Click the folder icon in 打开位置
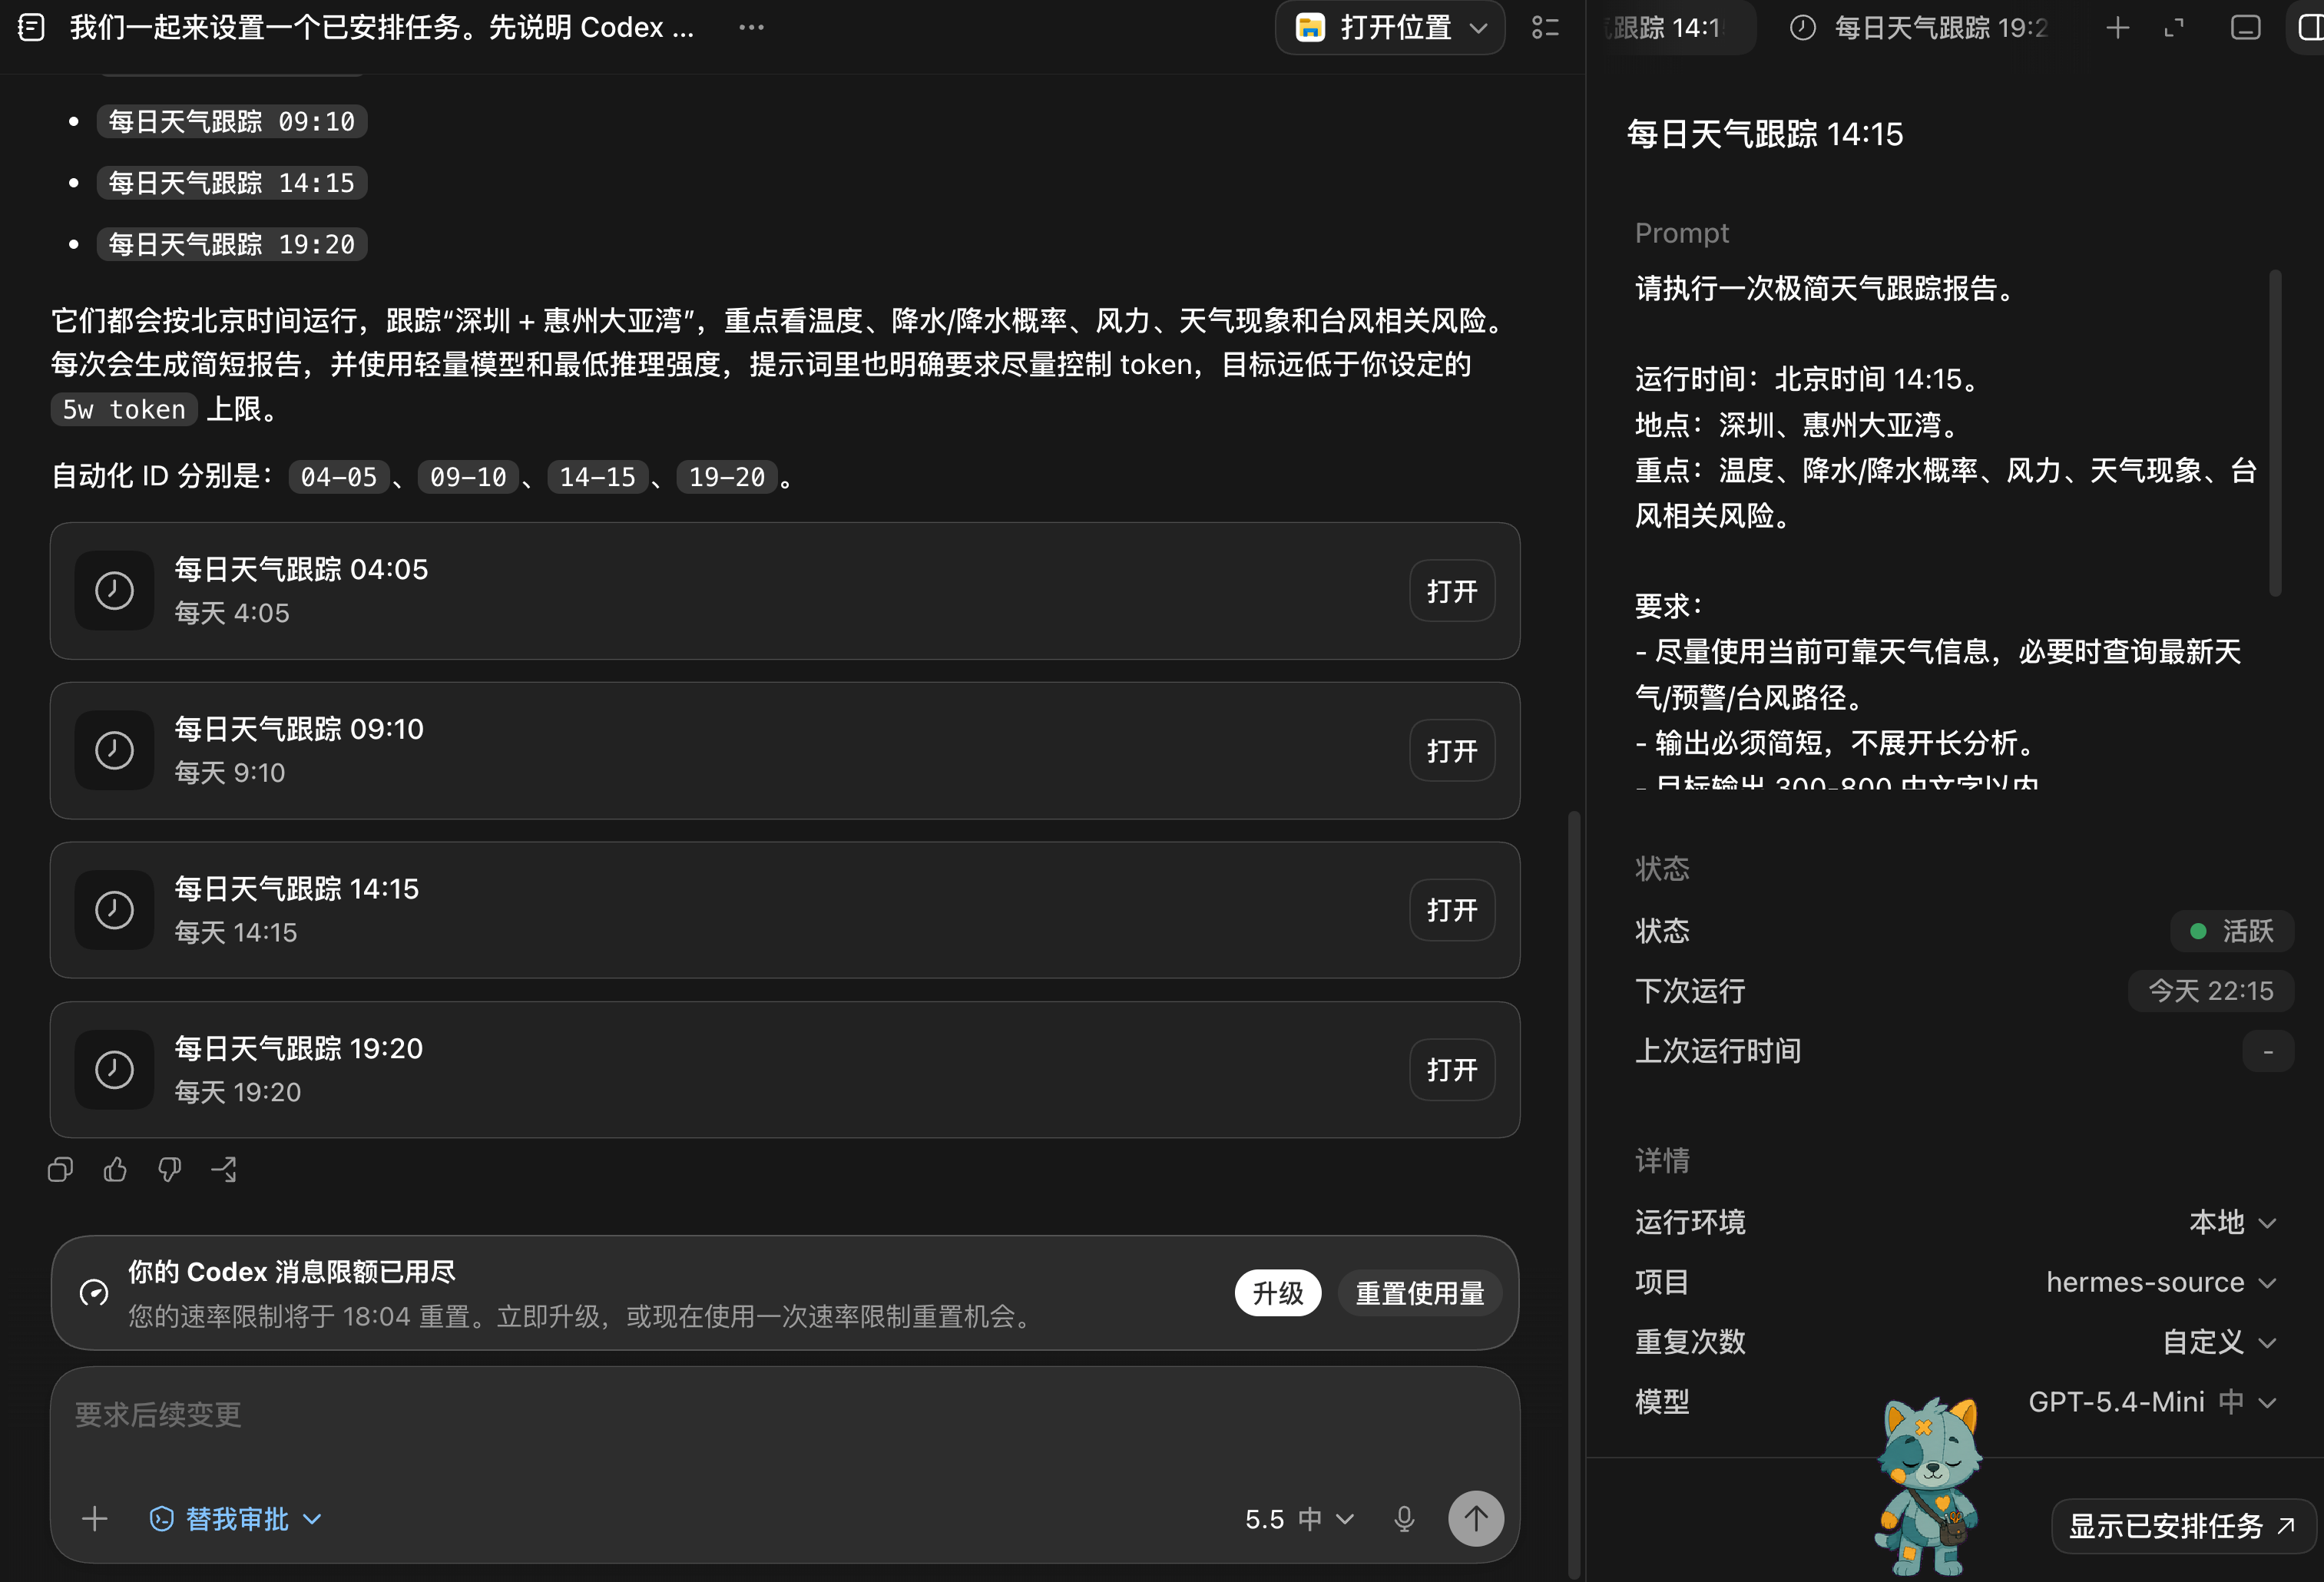This screenshot has width=2324, height=1582. 1310,28
